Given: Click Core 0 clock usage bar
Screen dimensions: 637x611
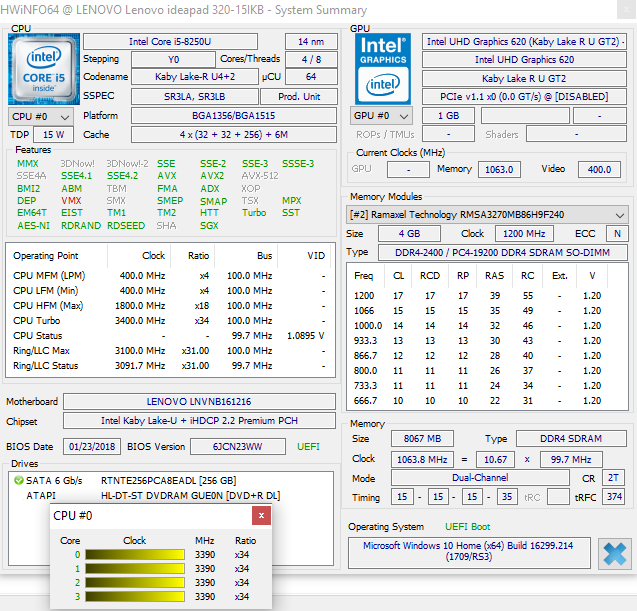Looking at the screenshot, I should point(135,555).
